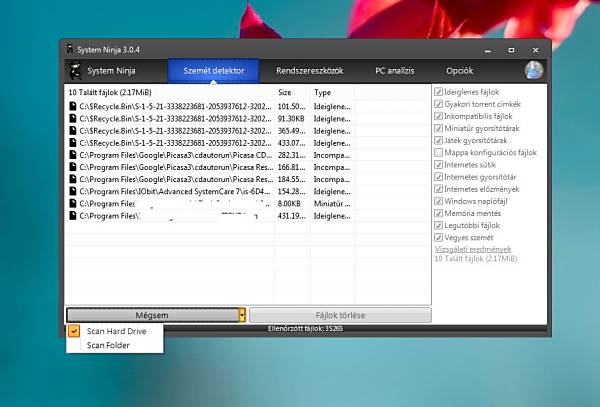Click the System Ninja ninja logo icon
Viewport: 600px width, 407px height.
coord(76,71)
